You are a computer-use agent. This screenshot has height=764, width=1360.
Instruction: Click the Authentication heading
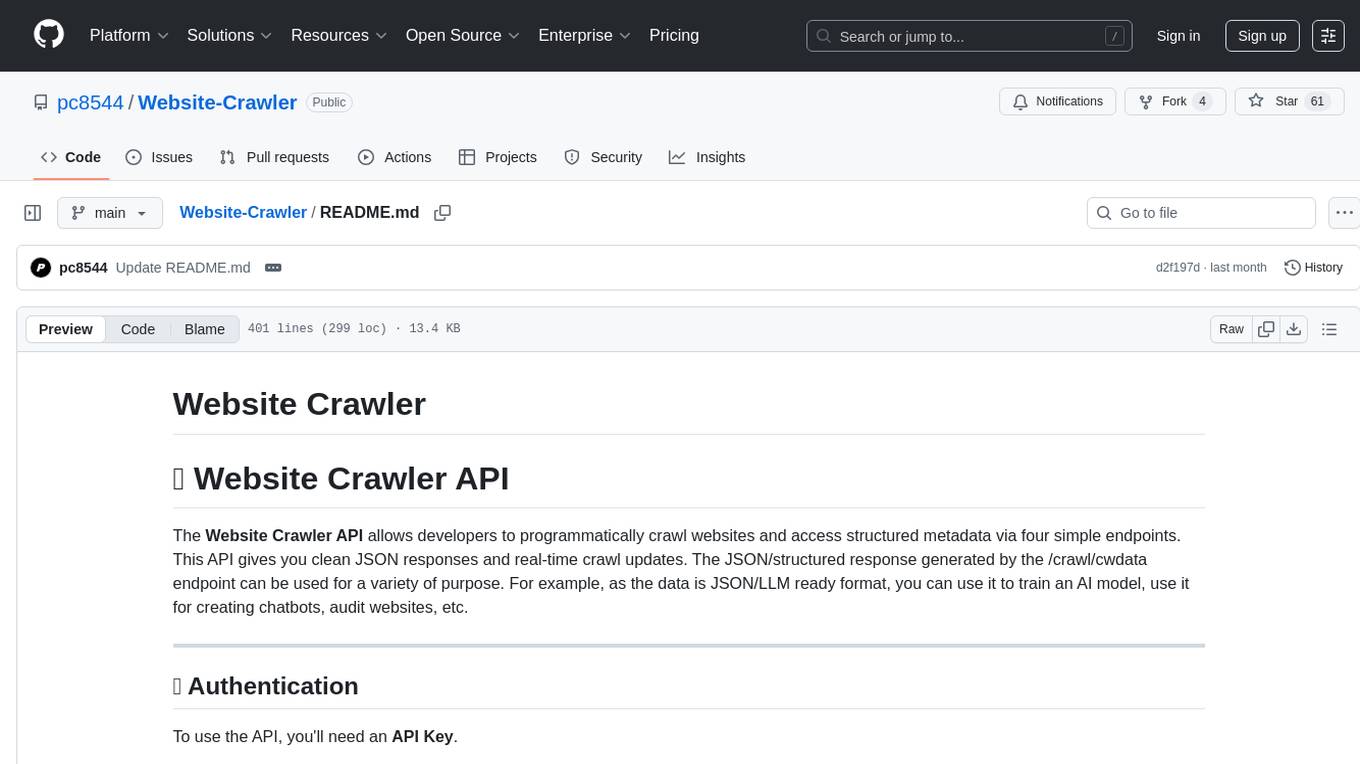tap(265, 686)
